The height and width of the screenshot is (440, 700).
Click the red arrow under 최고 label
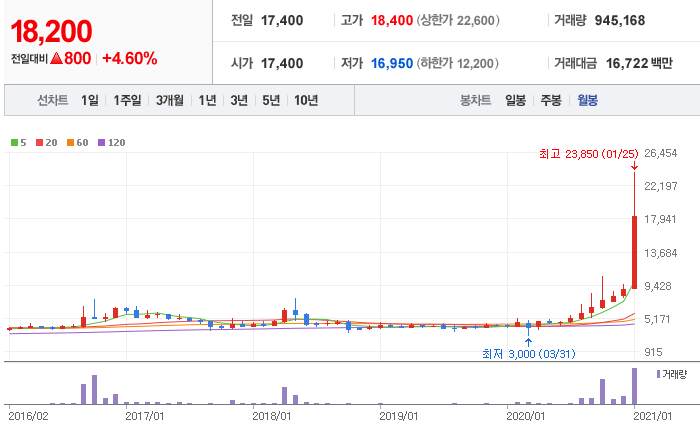tap(634, 166)
